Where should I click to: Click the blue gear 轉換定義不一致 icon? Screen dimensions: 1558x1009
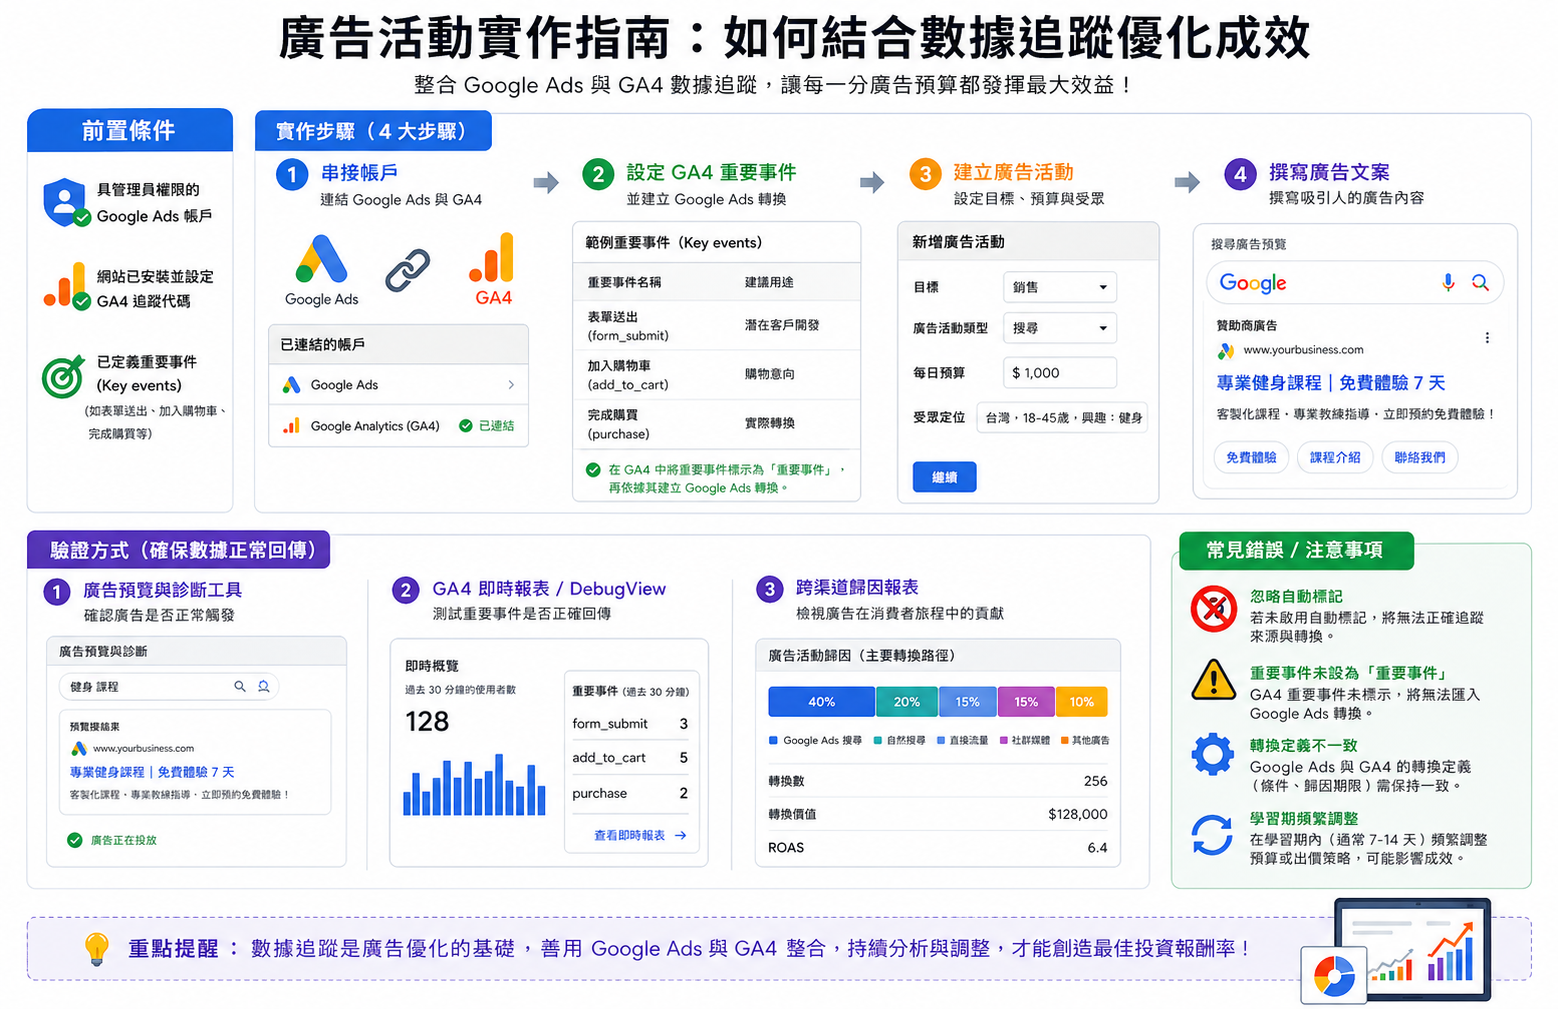pos(1213,754)
